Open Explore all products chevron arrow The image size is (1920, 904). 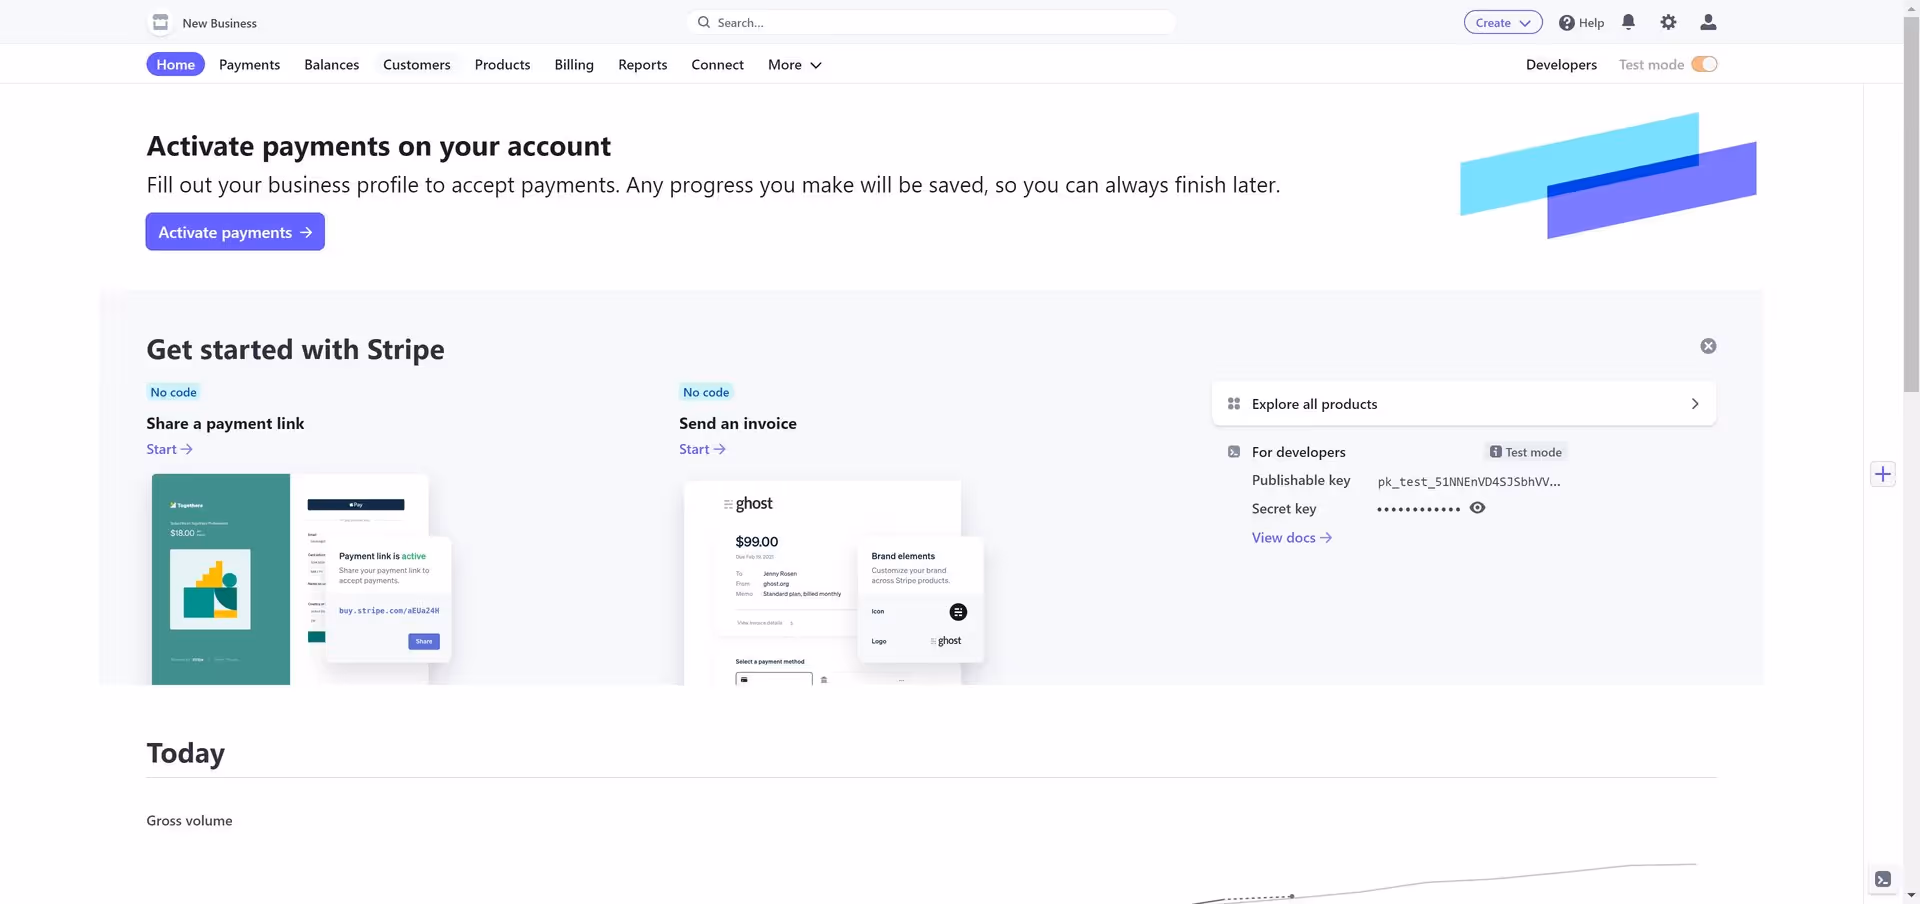(1694, 404)
